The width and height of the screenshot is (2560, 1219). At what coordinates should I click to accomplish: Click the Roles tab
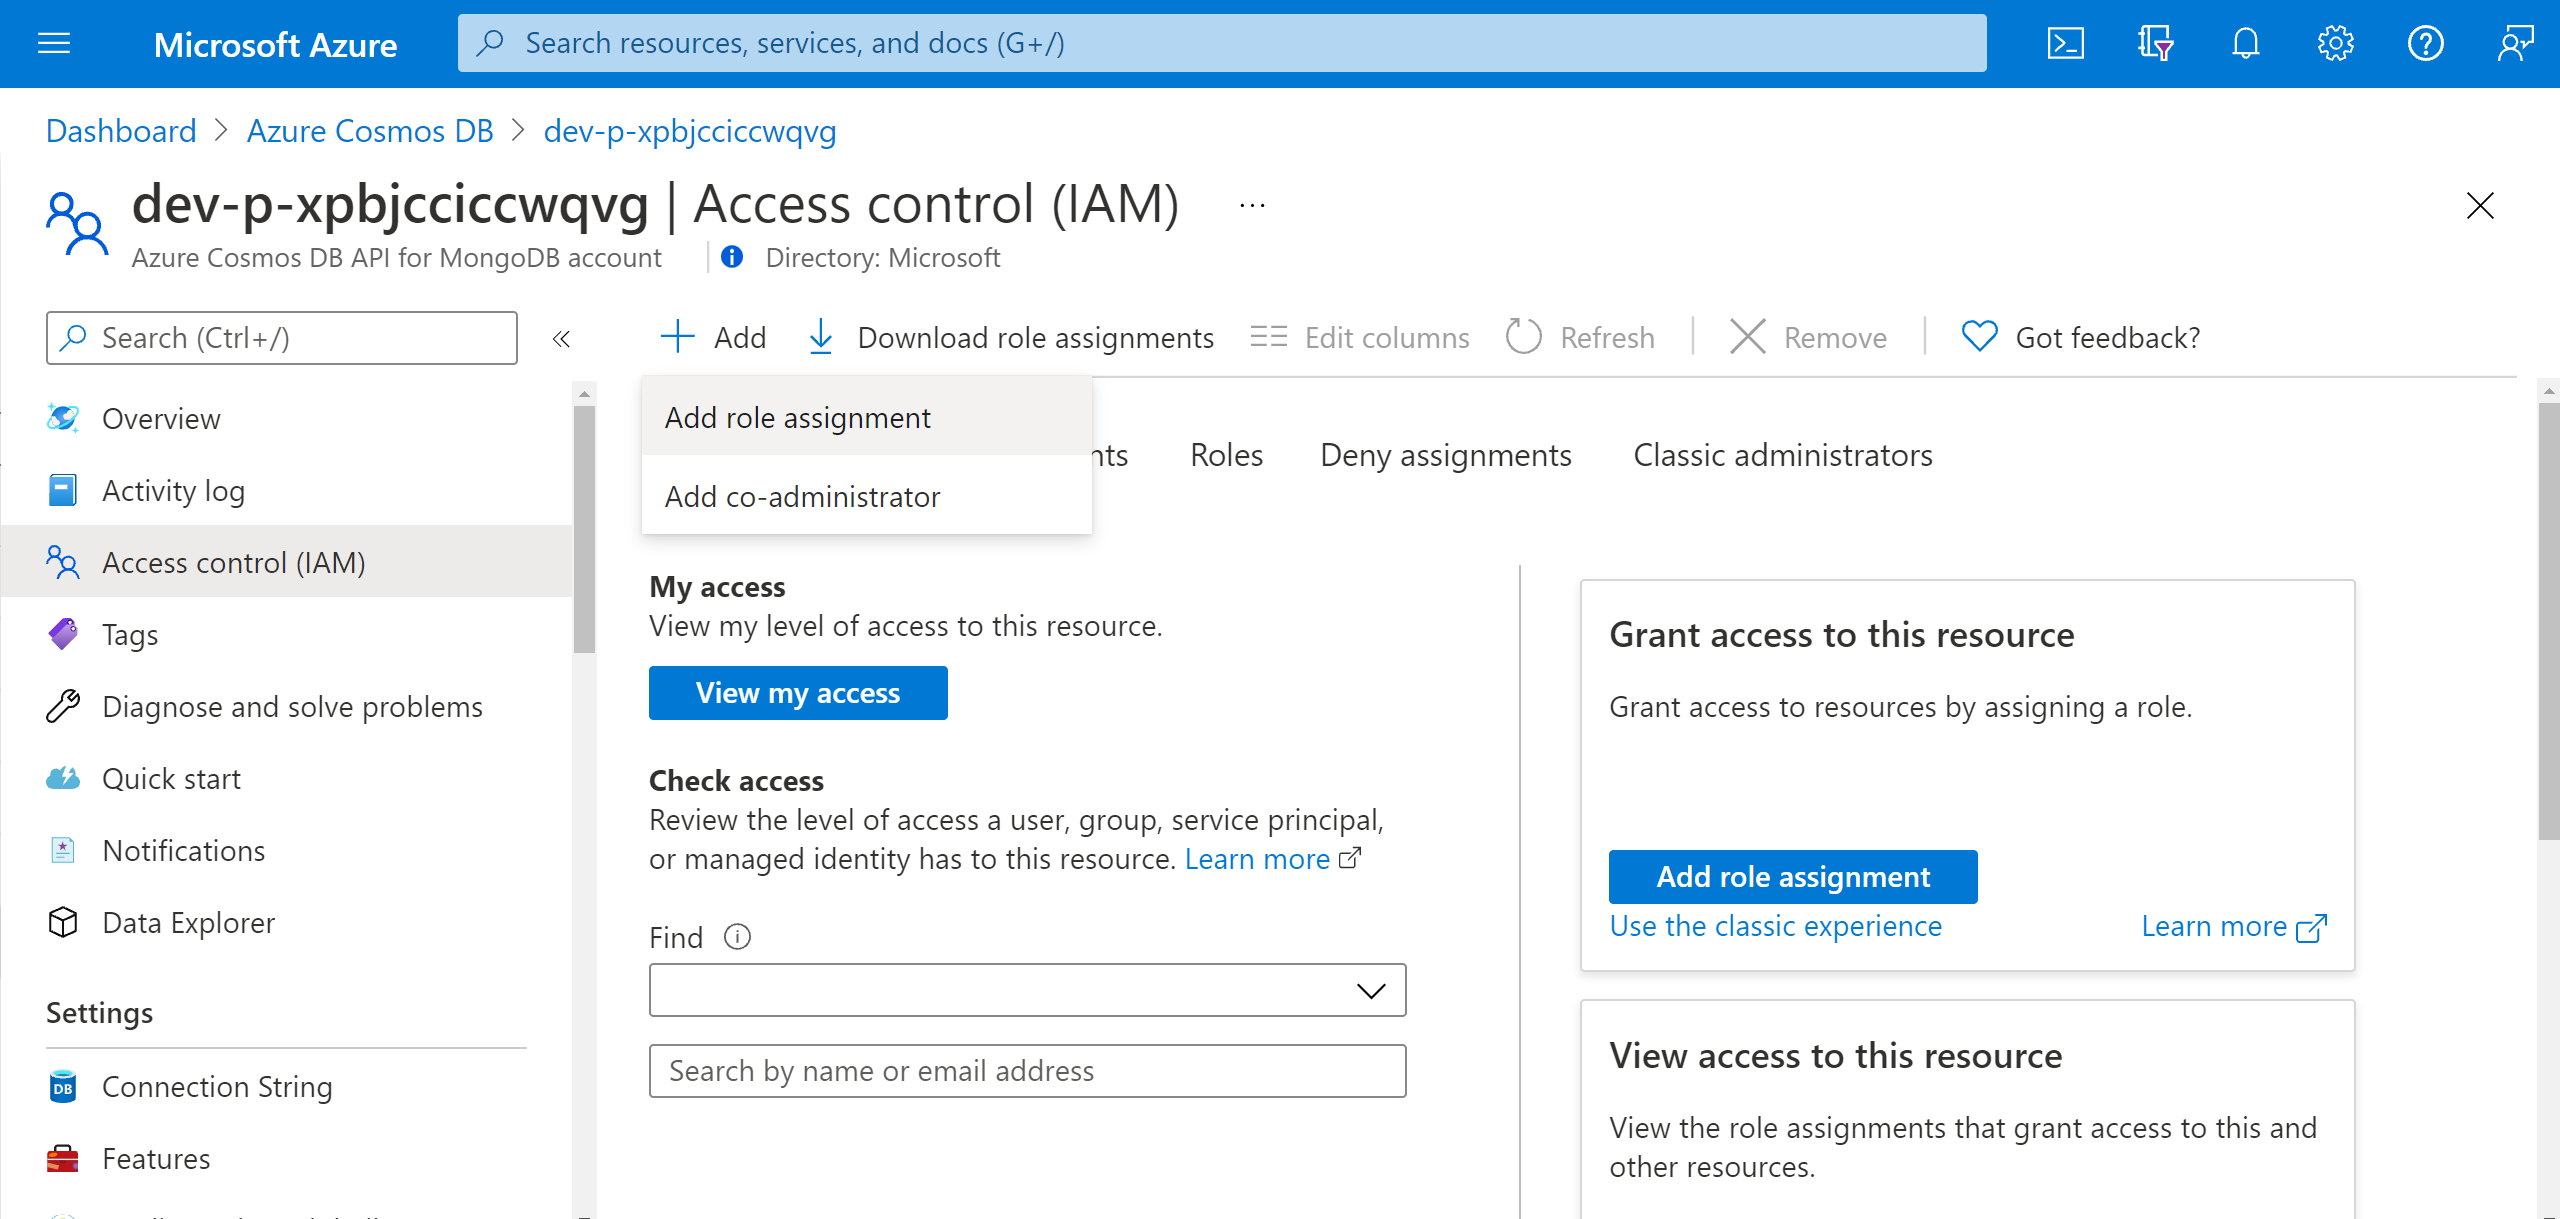(1228, 455)
